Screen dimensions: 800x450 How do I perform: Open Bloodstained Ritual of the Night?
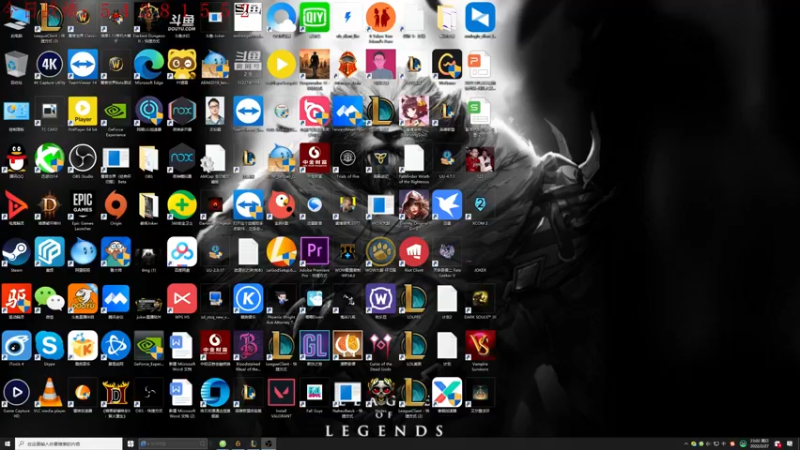click(248, 346)
